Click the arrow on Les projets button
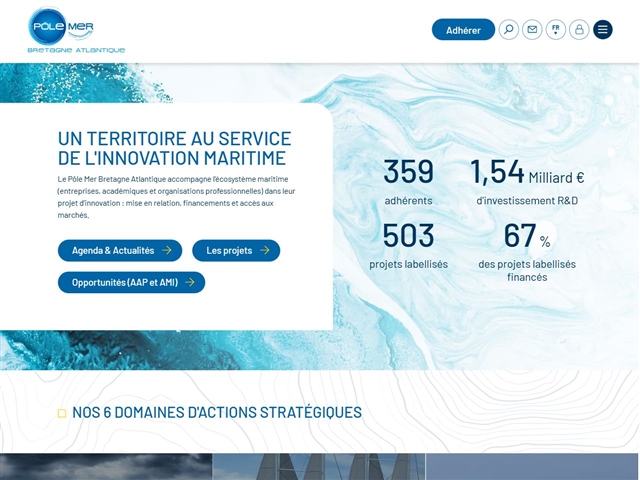 265,250
